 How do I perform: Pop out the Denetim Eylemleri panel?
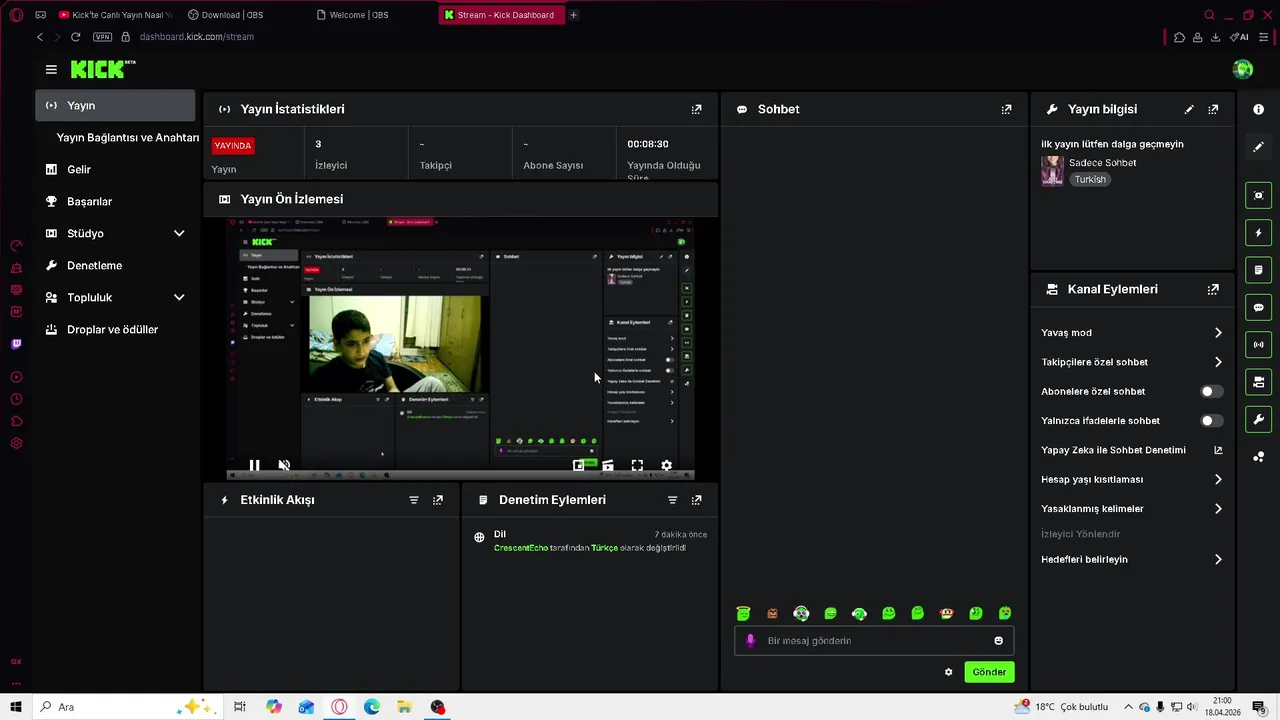(x=697, y=500)
